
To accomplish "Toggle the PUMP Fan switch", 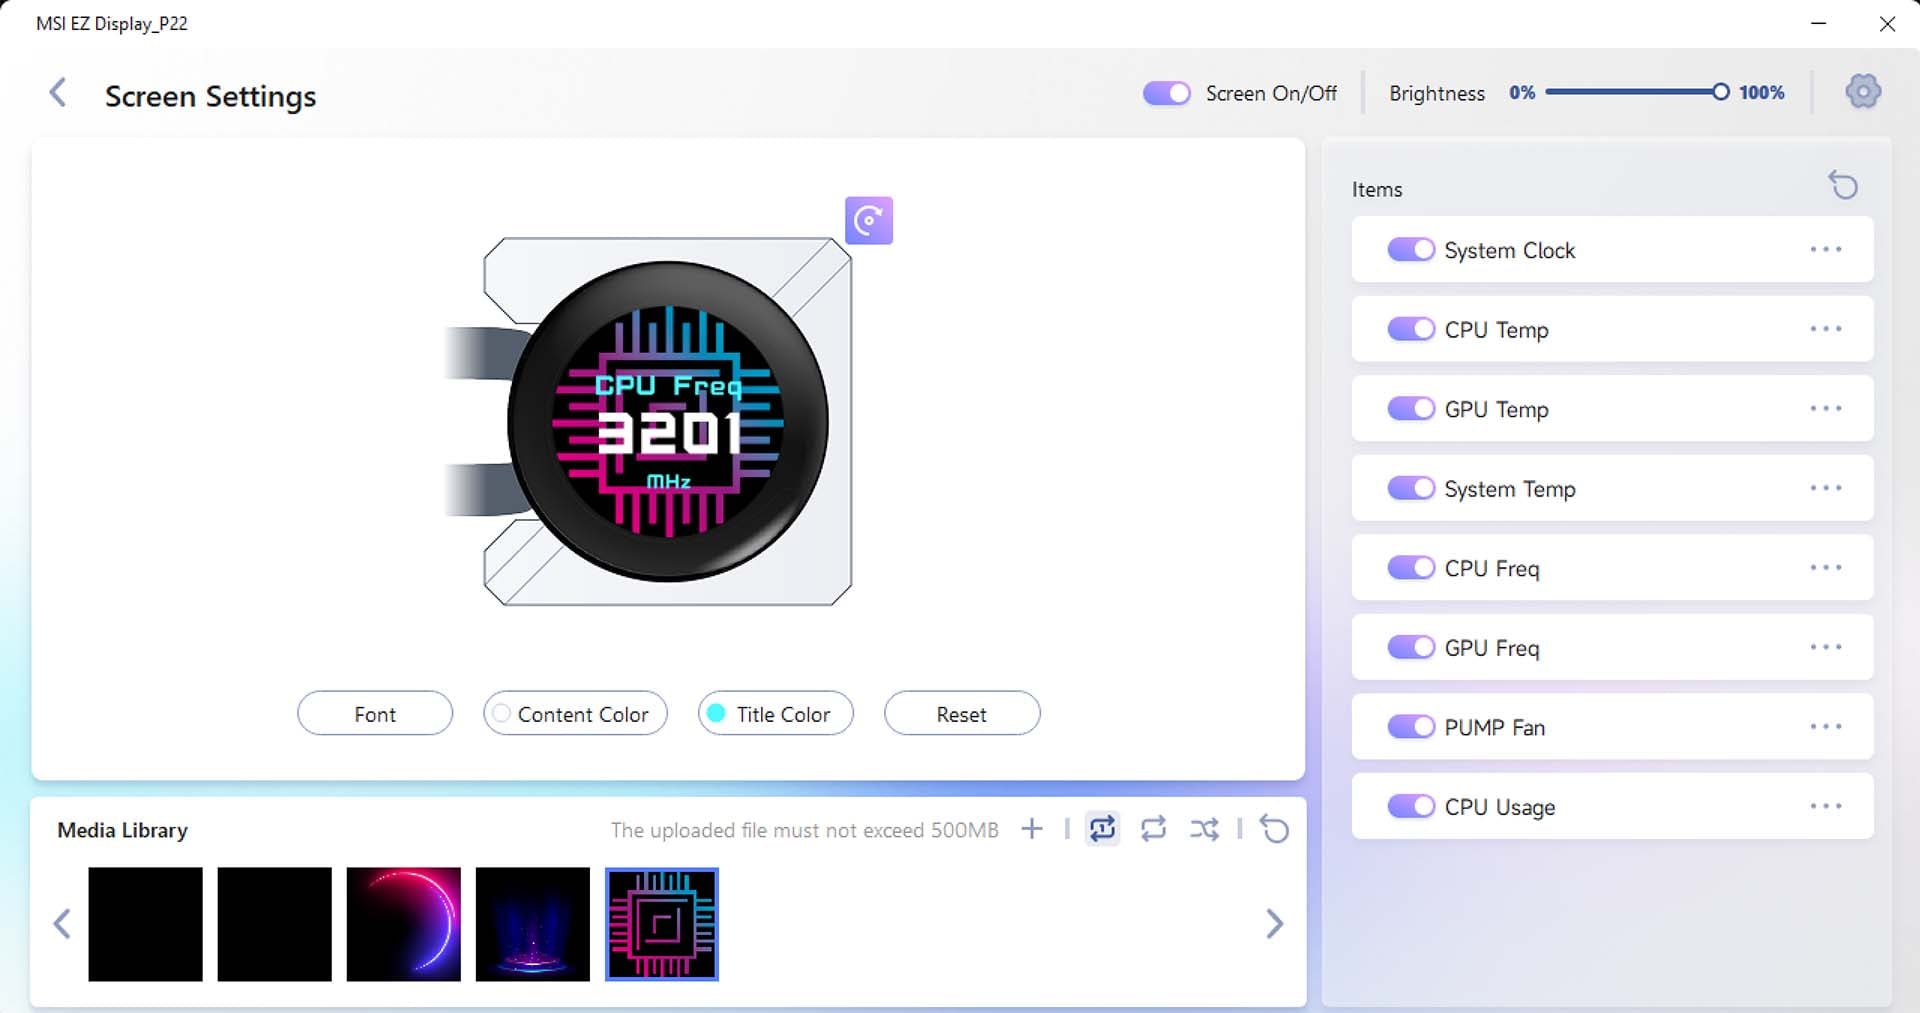I will click(1411, 727).
